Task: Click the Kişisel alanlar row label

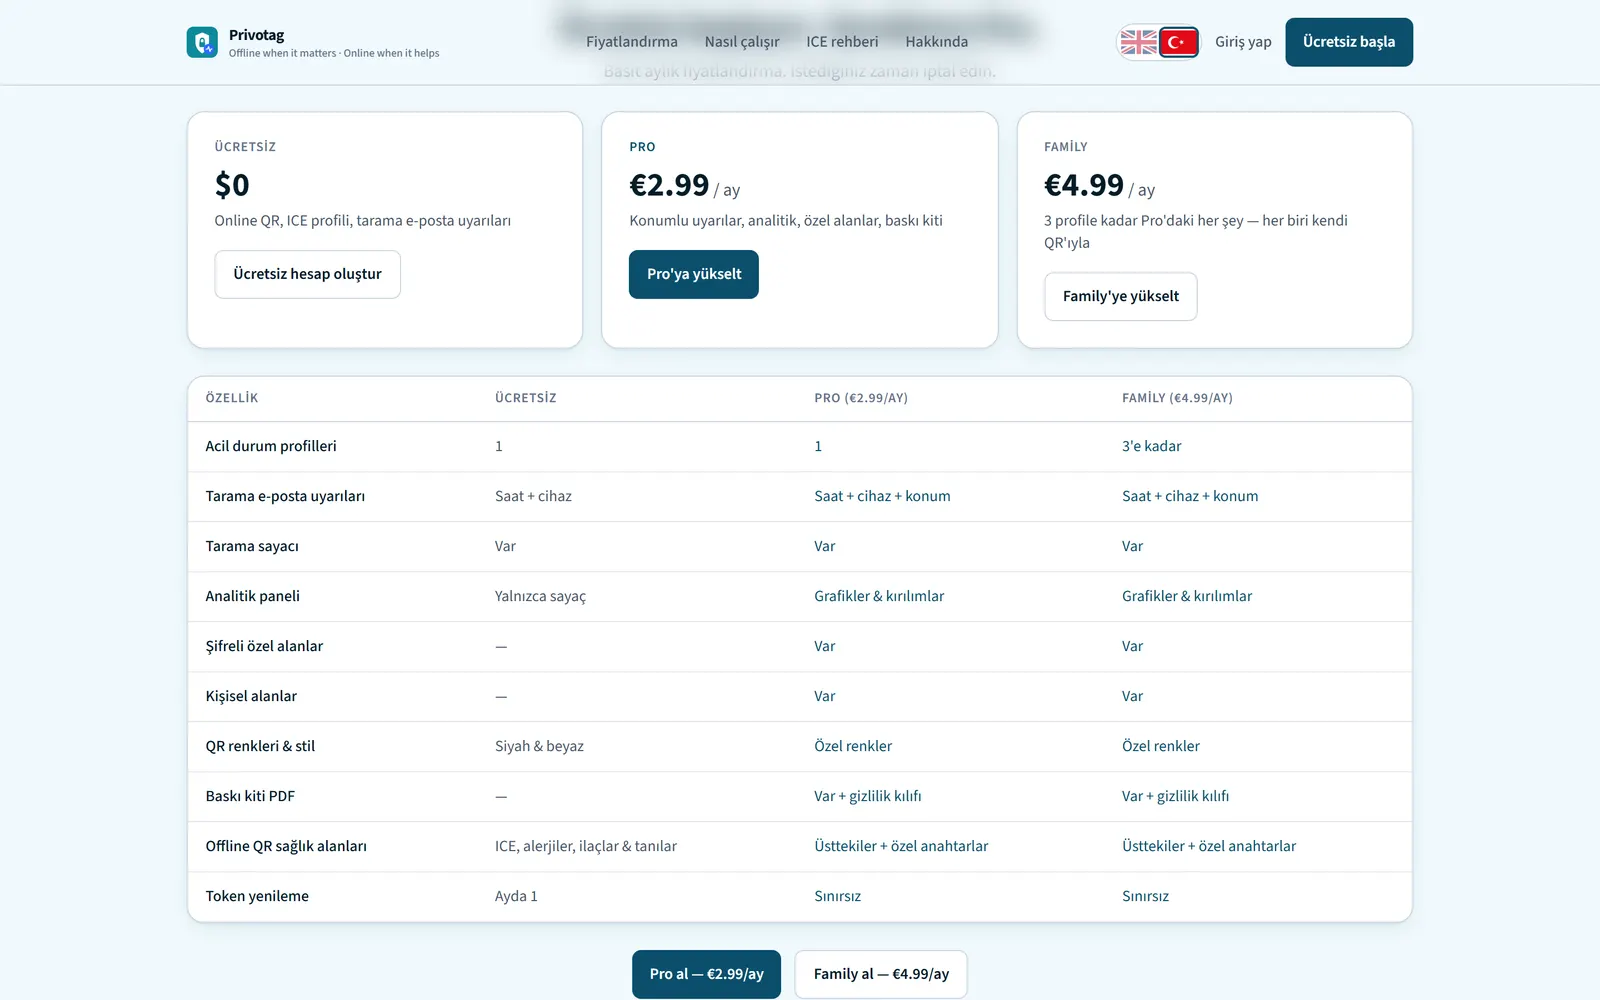Action: pyautogui.click(x=251, y=696)
